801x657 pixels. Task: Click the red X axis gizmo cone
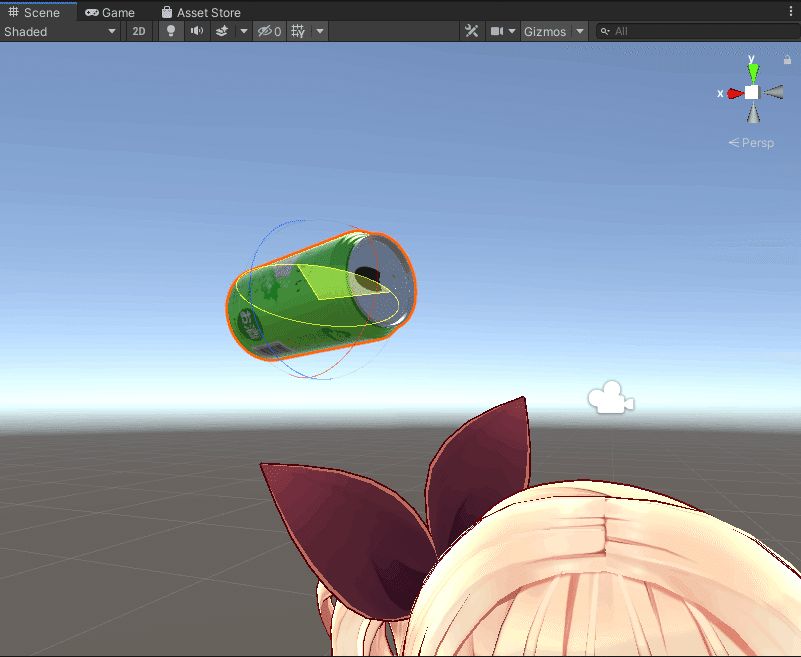click(735, 93)
